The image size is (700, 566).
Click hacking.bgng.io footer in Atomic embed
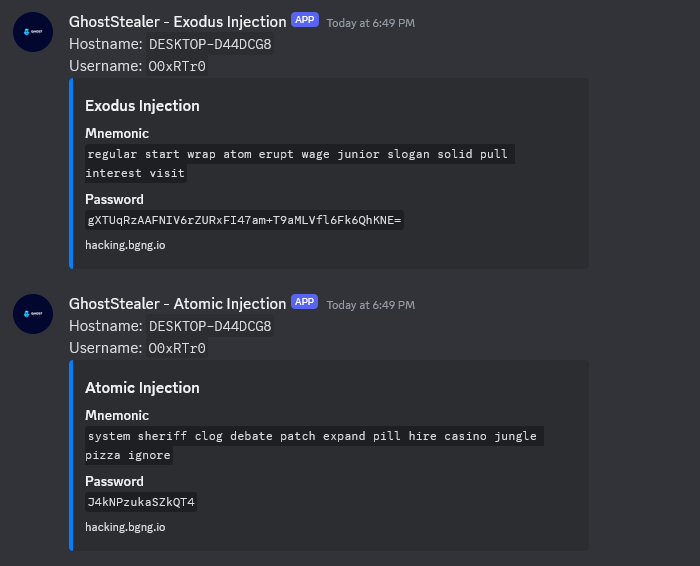125,527
